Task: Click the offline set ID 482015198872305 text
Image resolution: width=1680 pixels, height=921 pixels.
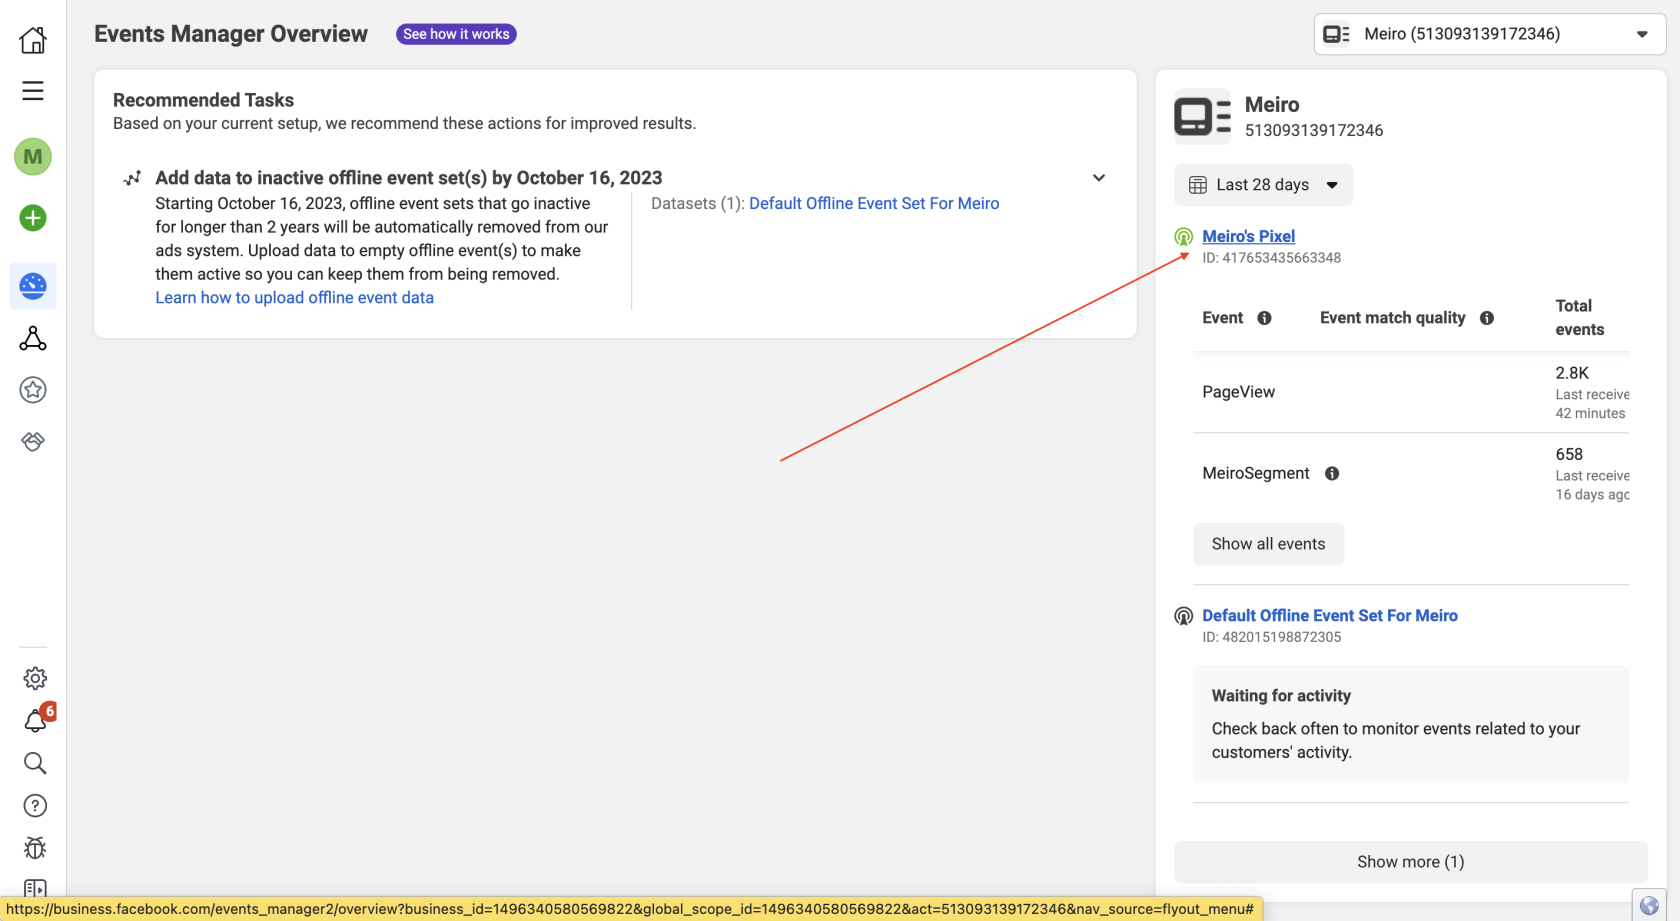Action: coord(1271,637)
